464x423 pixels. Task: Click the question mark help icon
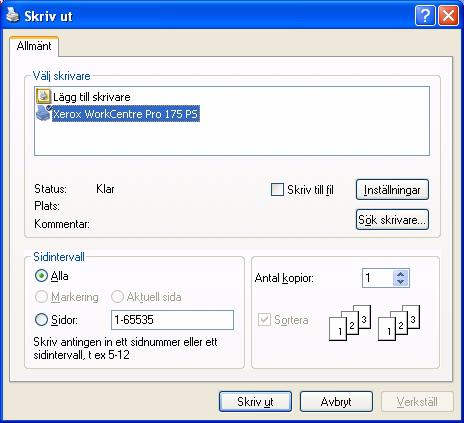(425, 15)
